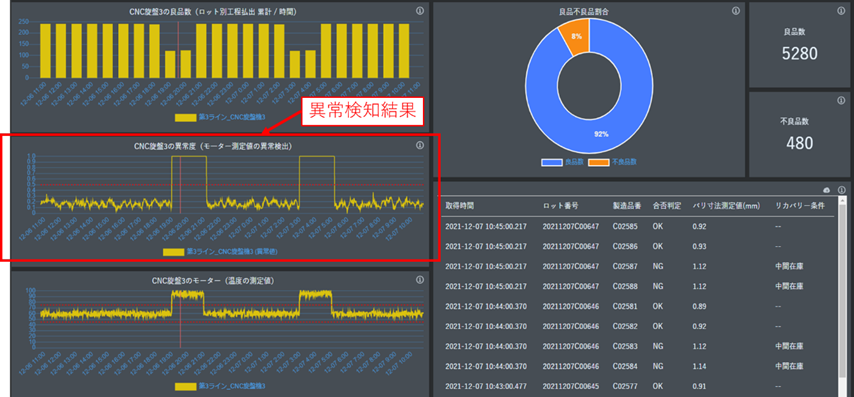854x397 pixels.
Task: Click measurement 1.14 in the C02584 row
Action: tap(699, 366)
